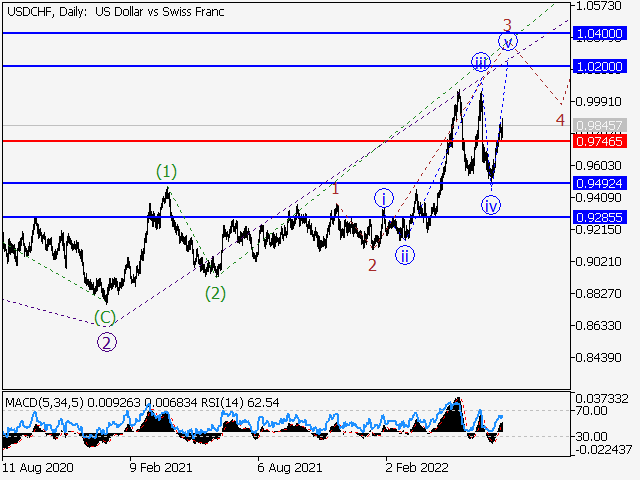Select the red wave 3 label
The width and height of the screenshot is (640, 480).
[x=507, y=25]
